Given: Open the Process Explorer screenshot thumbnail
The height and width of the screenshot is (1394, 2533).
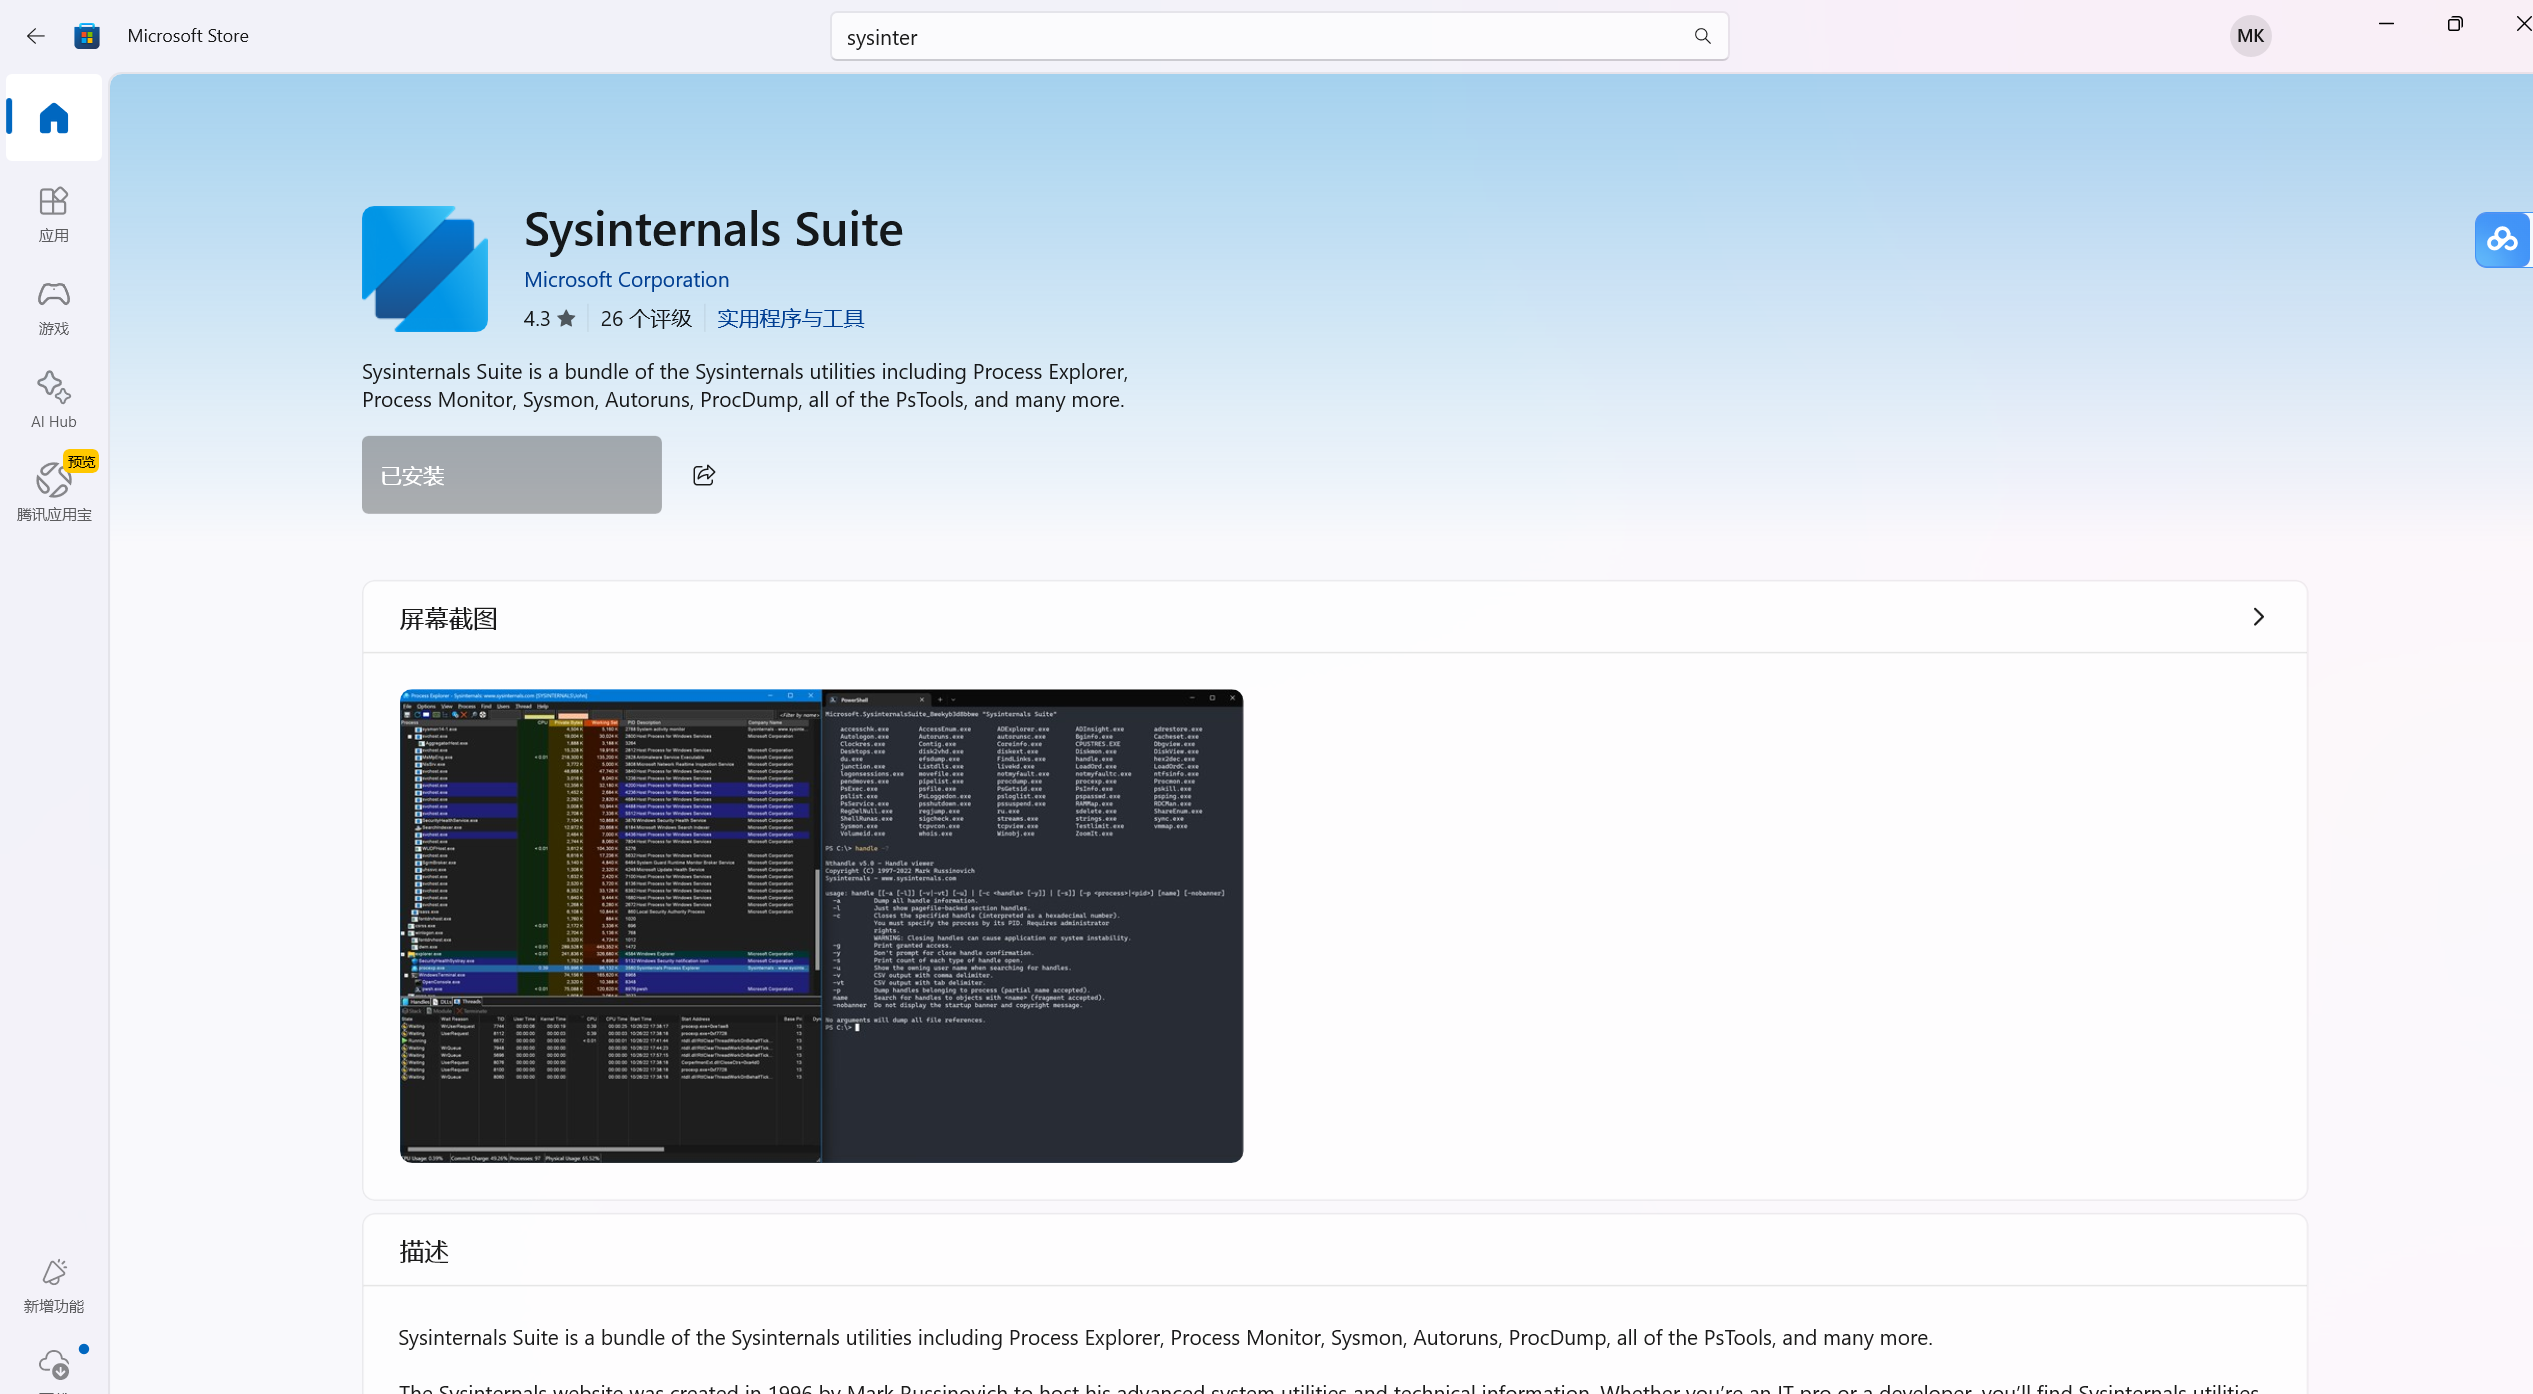Looking at the screenshot, I should click(821, 926).
